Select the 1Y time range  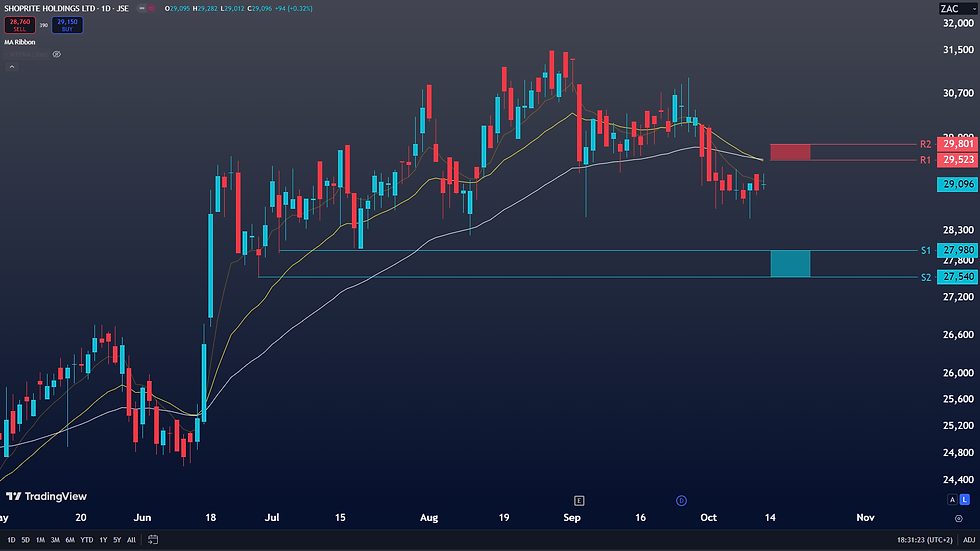point(103,540)
